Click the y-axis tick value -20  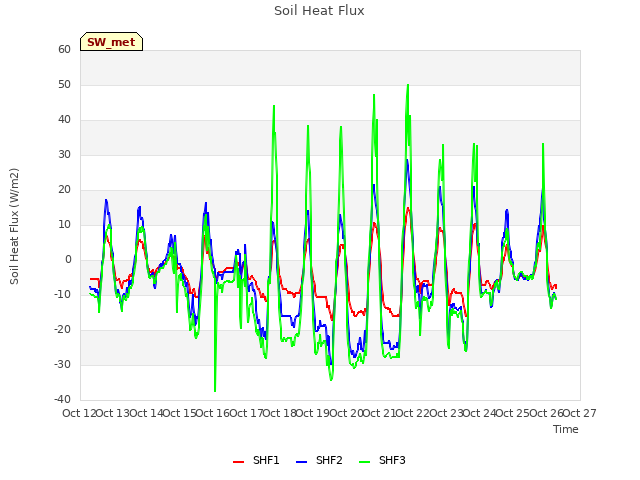coord(63,329)
